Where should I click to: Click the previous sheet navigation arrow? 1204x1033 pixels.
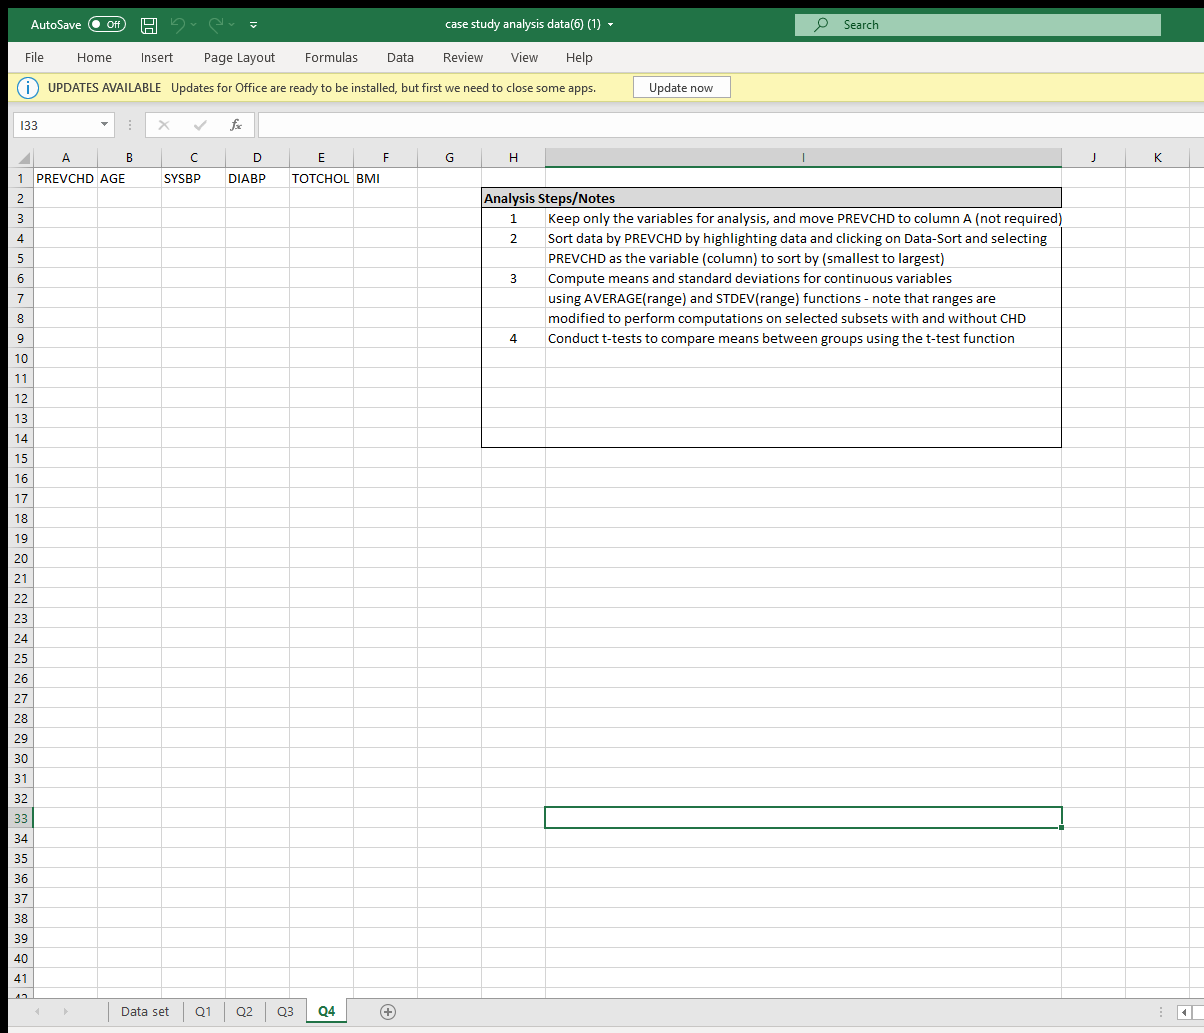pyautogui.click(x=38, y=1011)
